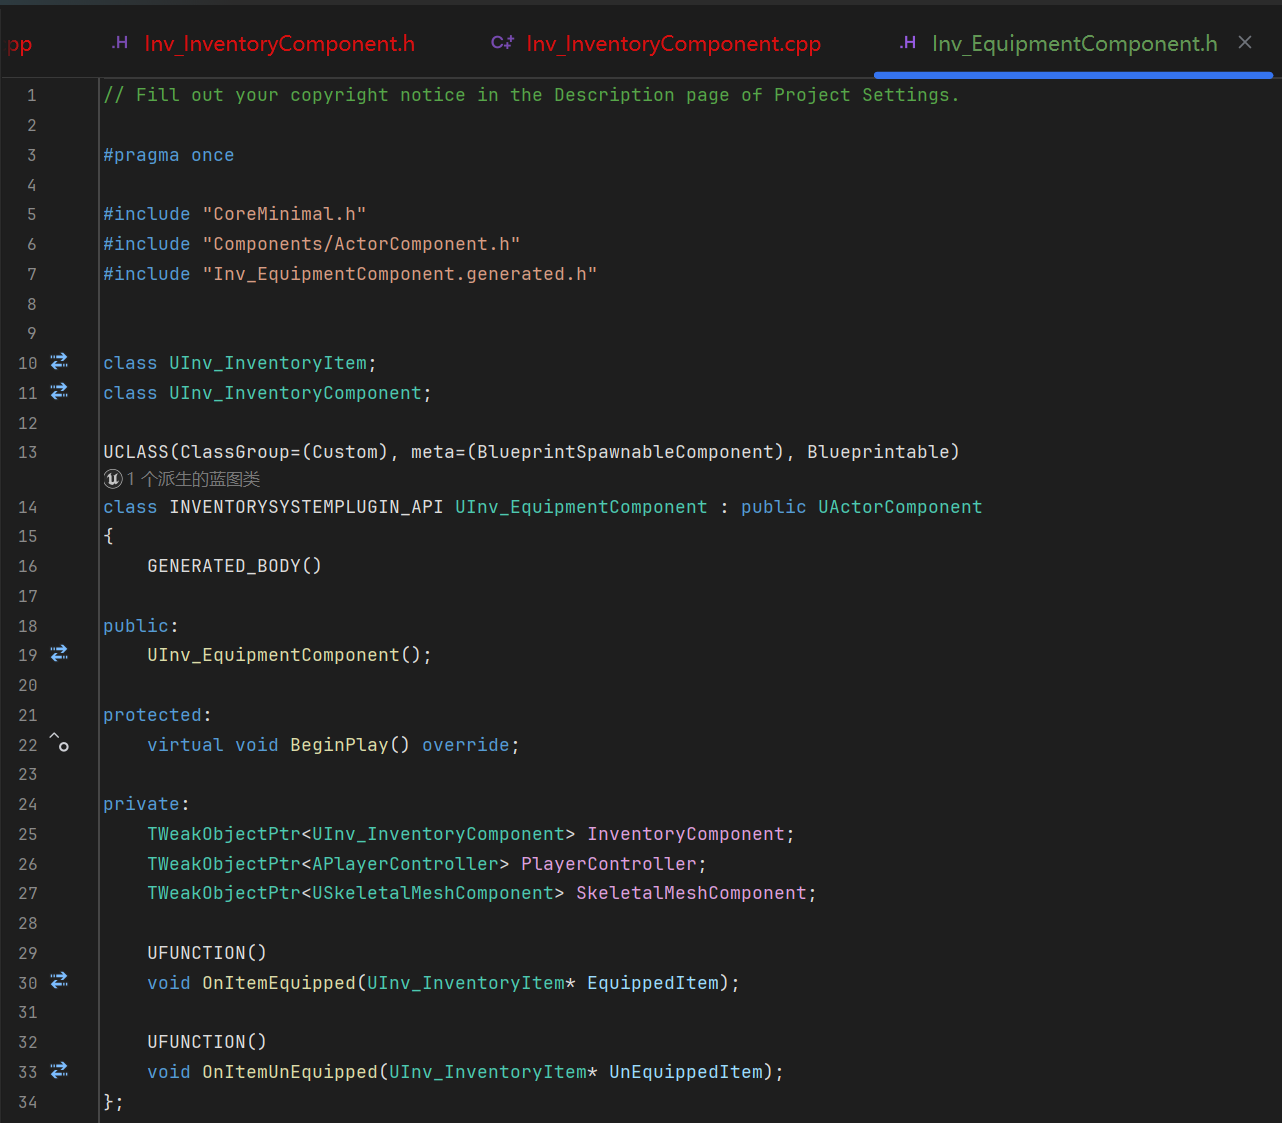This screenshot has height=1123, width=1282.
Task: Click the gutter icon beside UInv_EquipmentComponent() on line 19
Action: click(x=59, y=653)
